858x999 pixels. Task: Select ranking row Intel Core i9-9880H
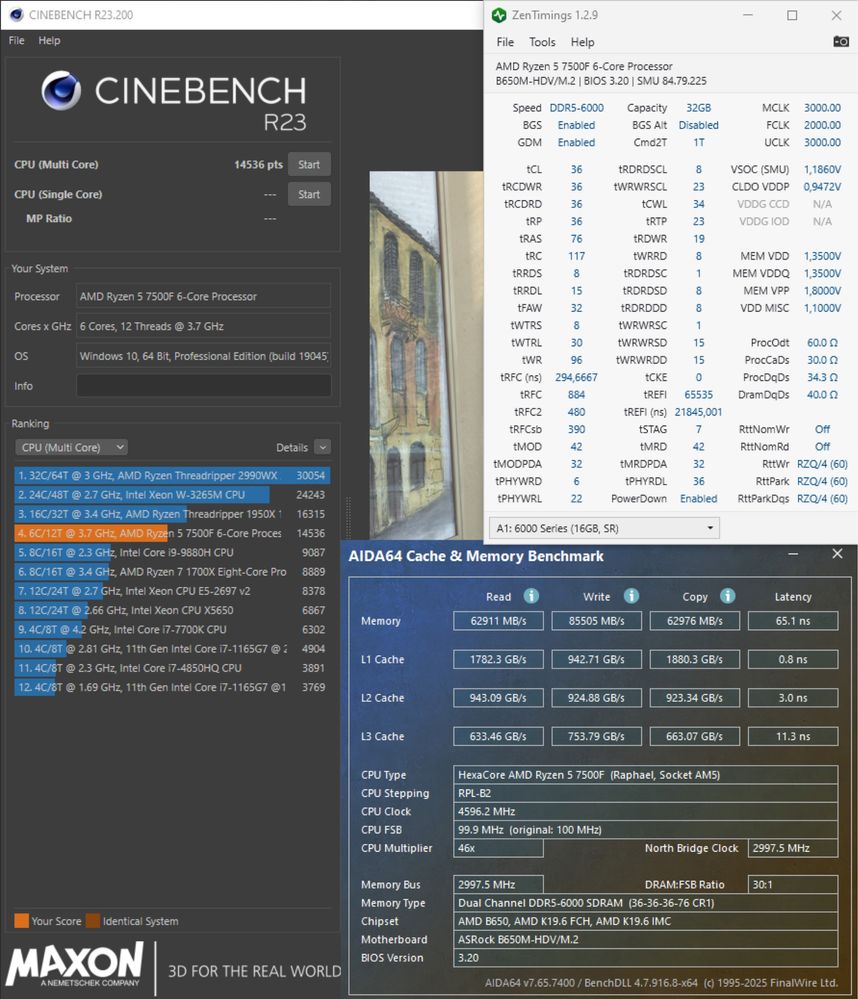pos(172,552)
